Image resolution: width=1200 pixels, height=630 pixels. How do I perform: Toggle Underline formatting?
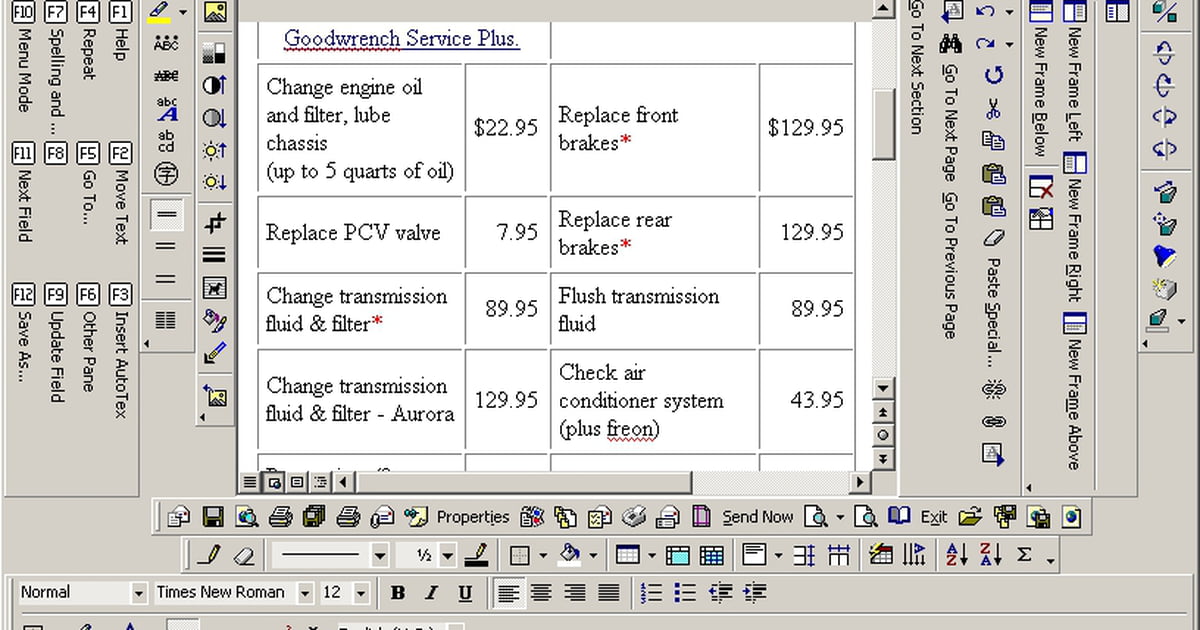click(x=465, y=593)
